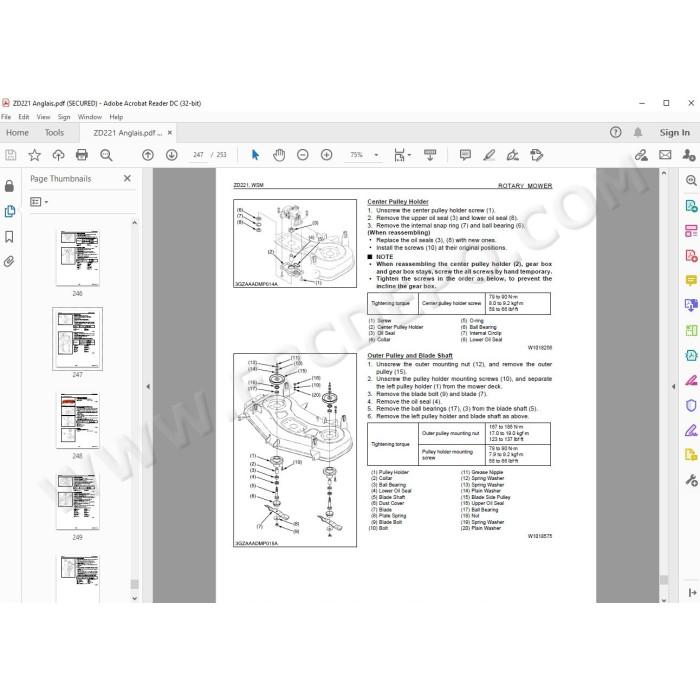
Task: Open the Bookmarks panel icon
Action: tap(9, 237)
